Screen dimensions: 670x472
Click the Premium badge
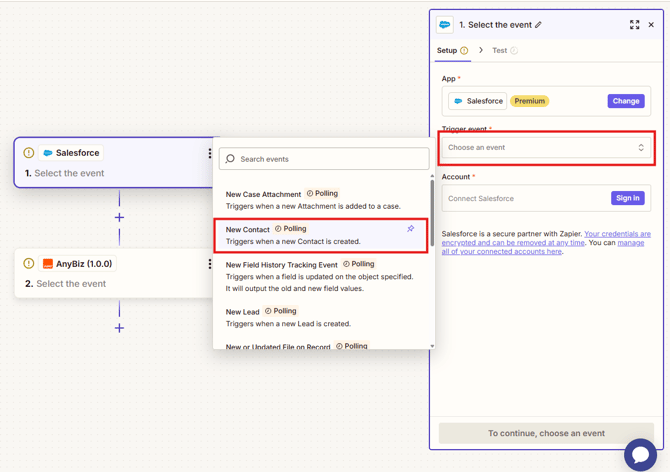click(529, 101)
